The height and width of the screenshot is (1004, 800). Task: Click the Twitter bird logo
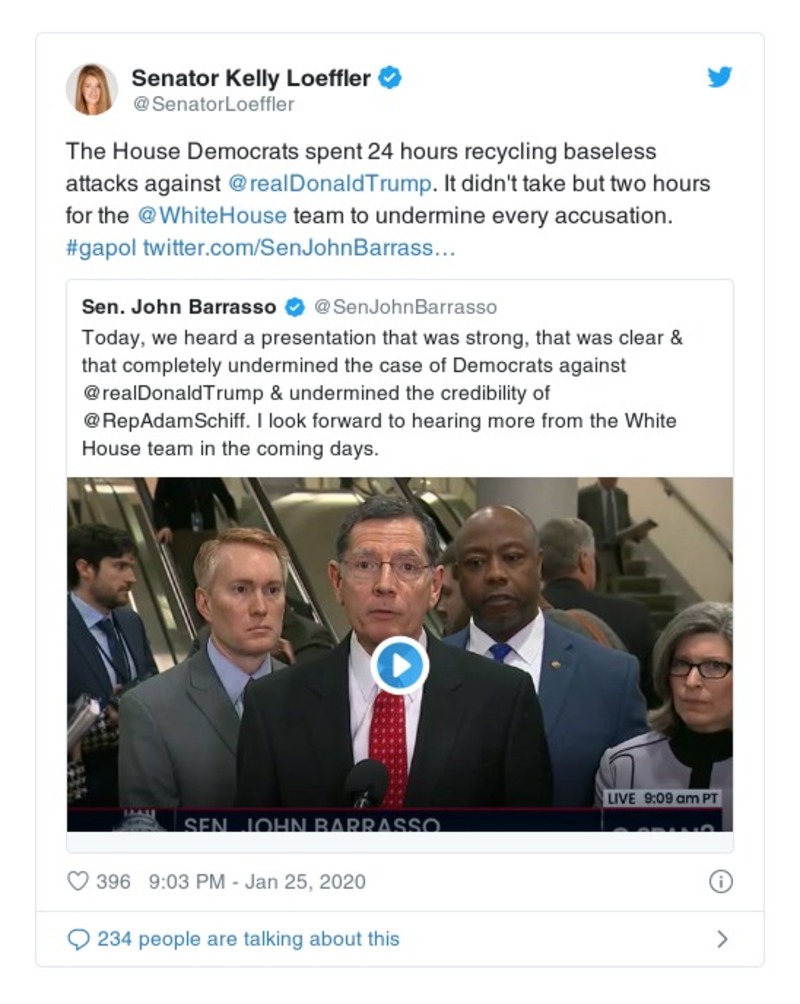coord(720,78)
